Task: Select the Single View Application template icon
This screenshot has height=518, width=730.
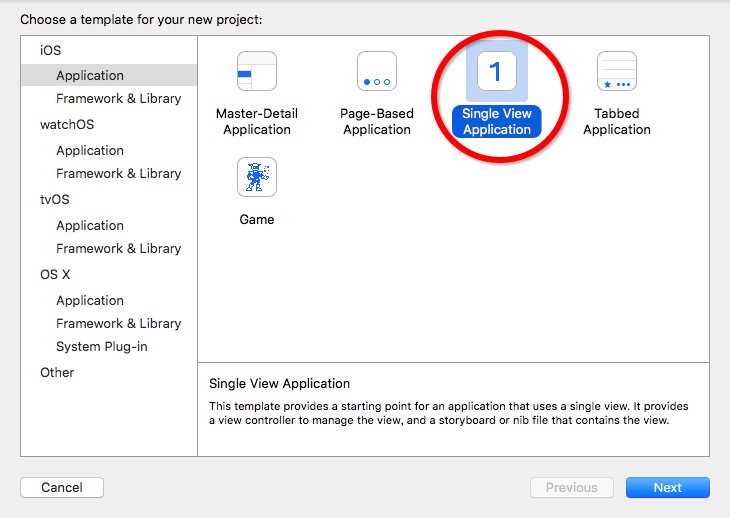Action: tap(497, 71)
